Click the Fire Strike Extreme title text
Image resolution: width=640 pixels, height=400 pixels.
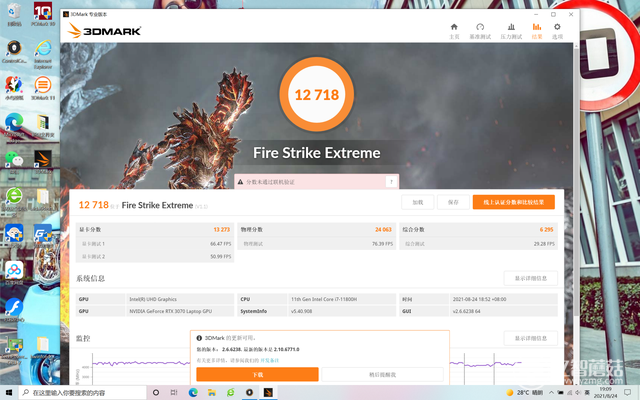click(x=317, y=153)
